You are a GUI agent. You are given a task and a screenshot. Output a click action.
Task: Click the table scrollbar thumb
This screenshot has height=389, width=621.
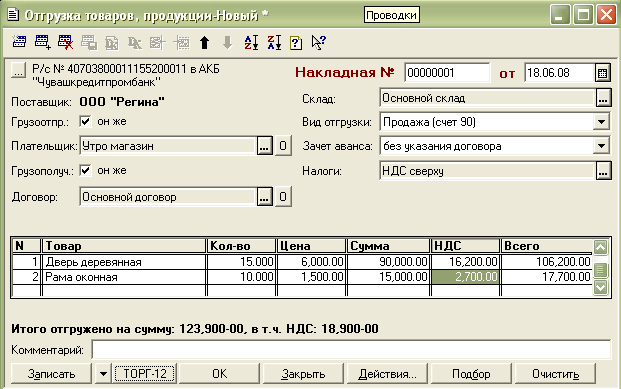click(x=600, y=270)
